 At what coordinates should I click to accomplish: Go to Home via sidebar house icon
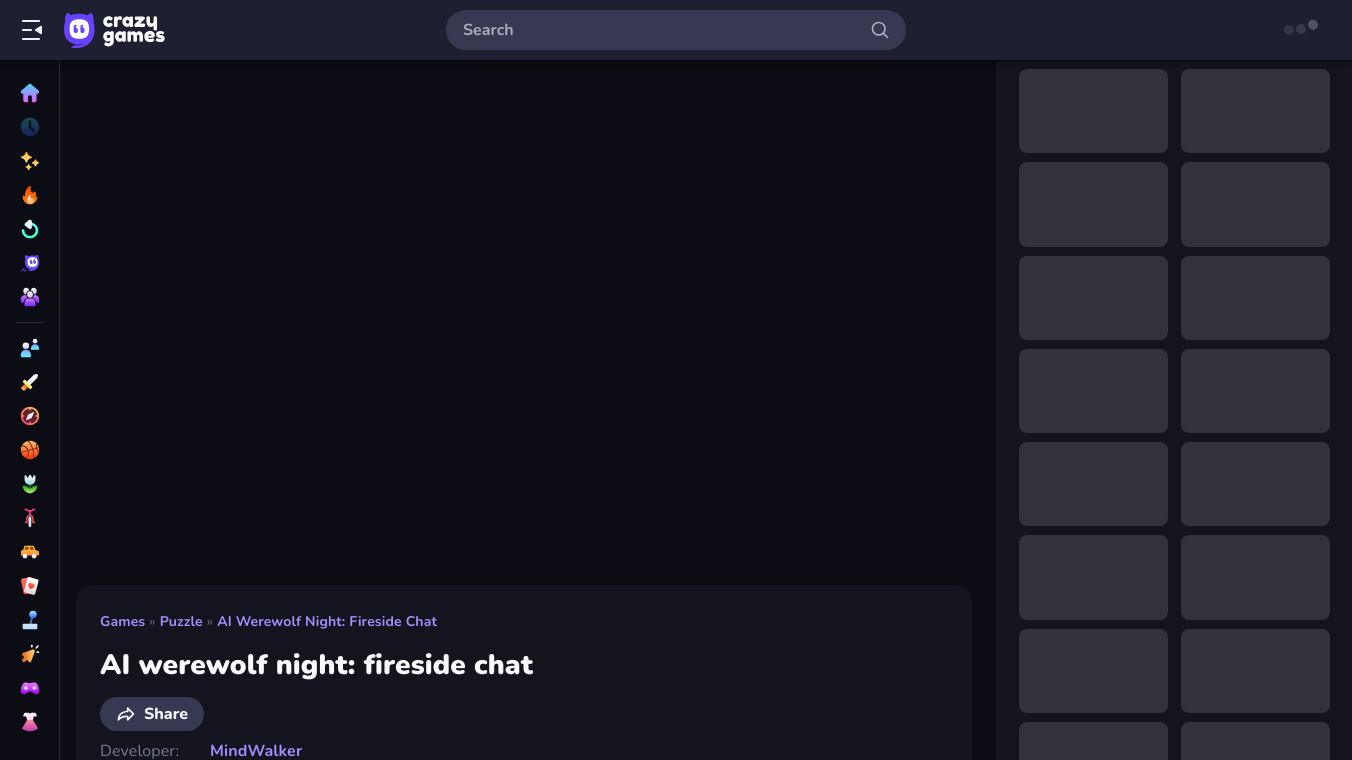pos(30,93)
